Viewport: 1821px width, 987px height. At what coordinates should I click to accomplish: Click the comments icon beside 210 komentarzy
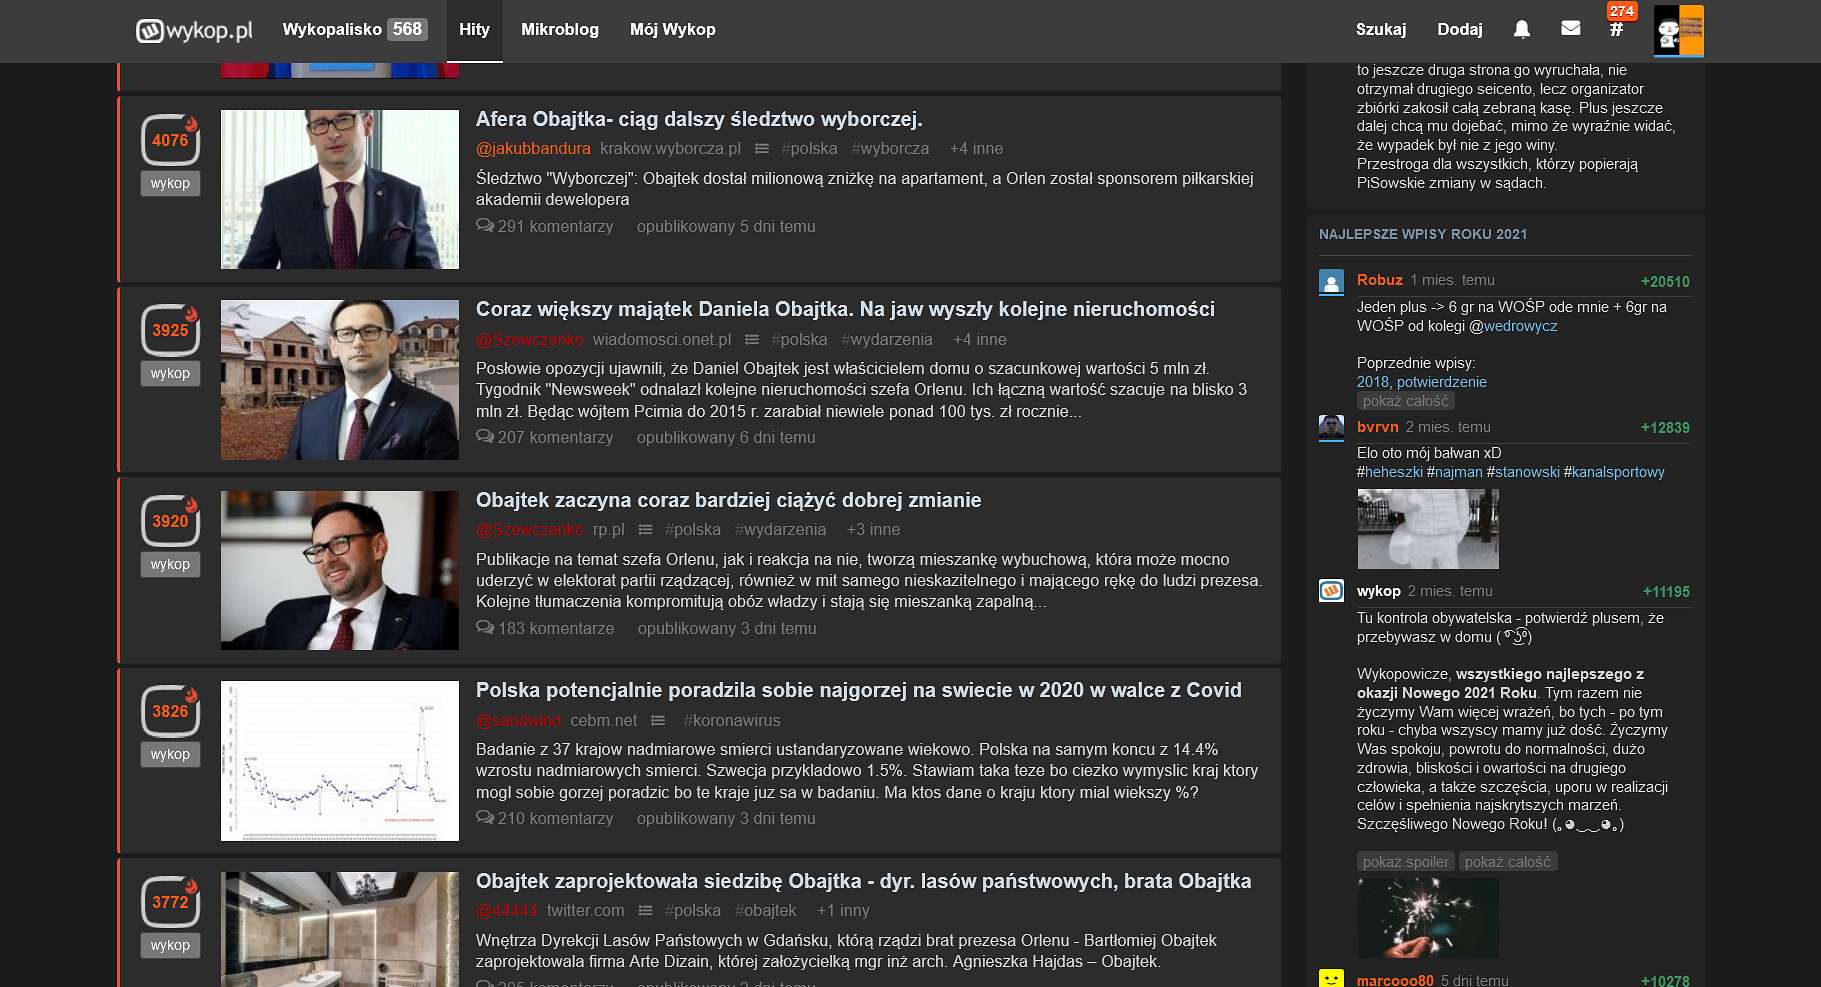tap(485, 818)
